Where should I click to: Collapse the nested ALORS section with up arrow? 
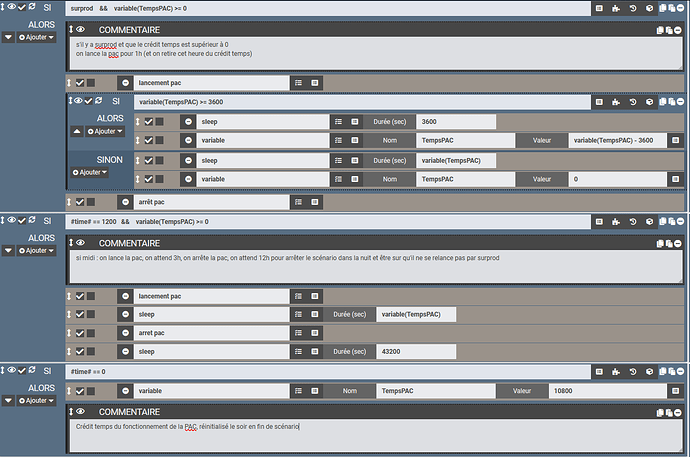point(77,130)
